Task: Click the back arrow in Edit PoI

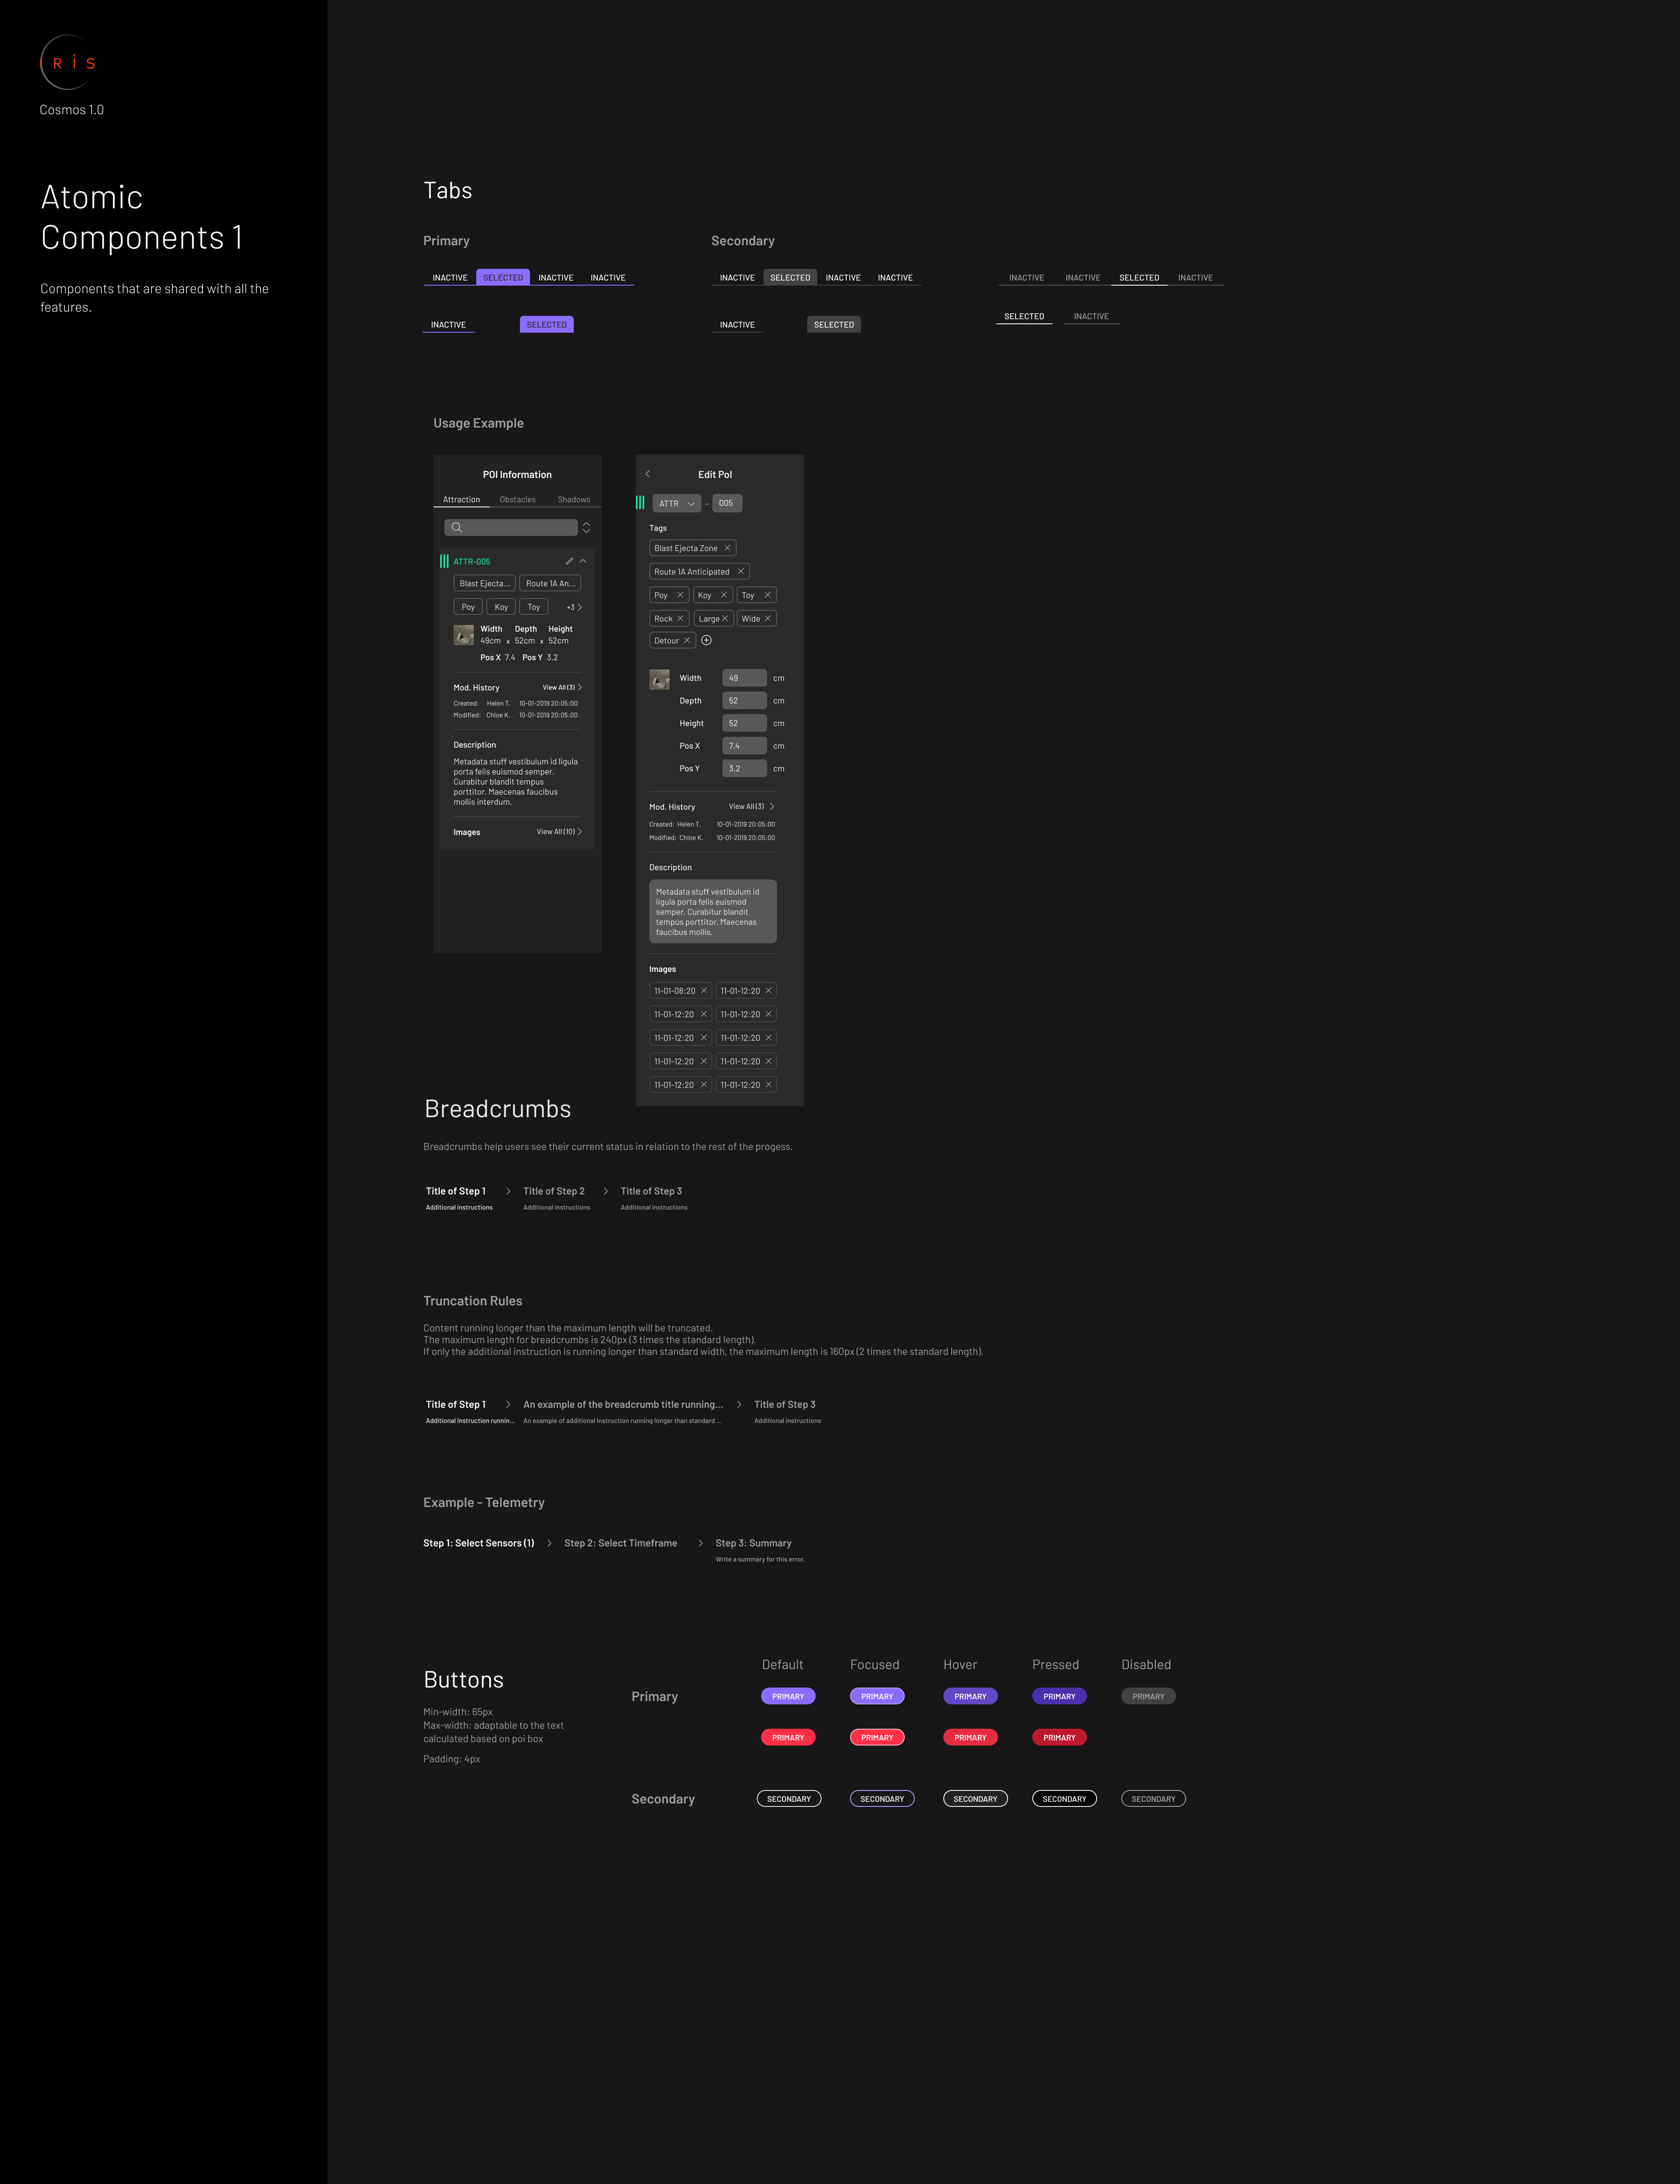Action: pos(648,474)
